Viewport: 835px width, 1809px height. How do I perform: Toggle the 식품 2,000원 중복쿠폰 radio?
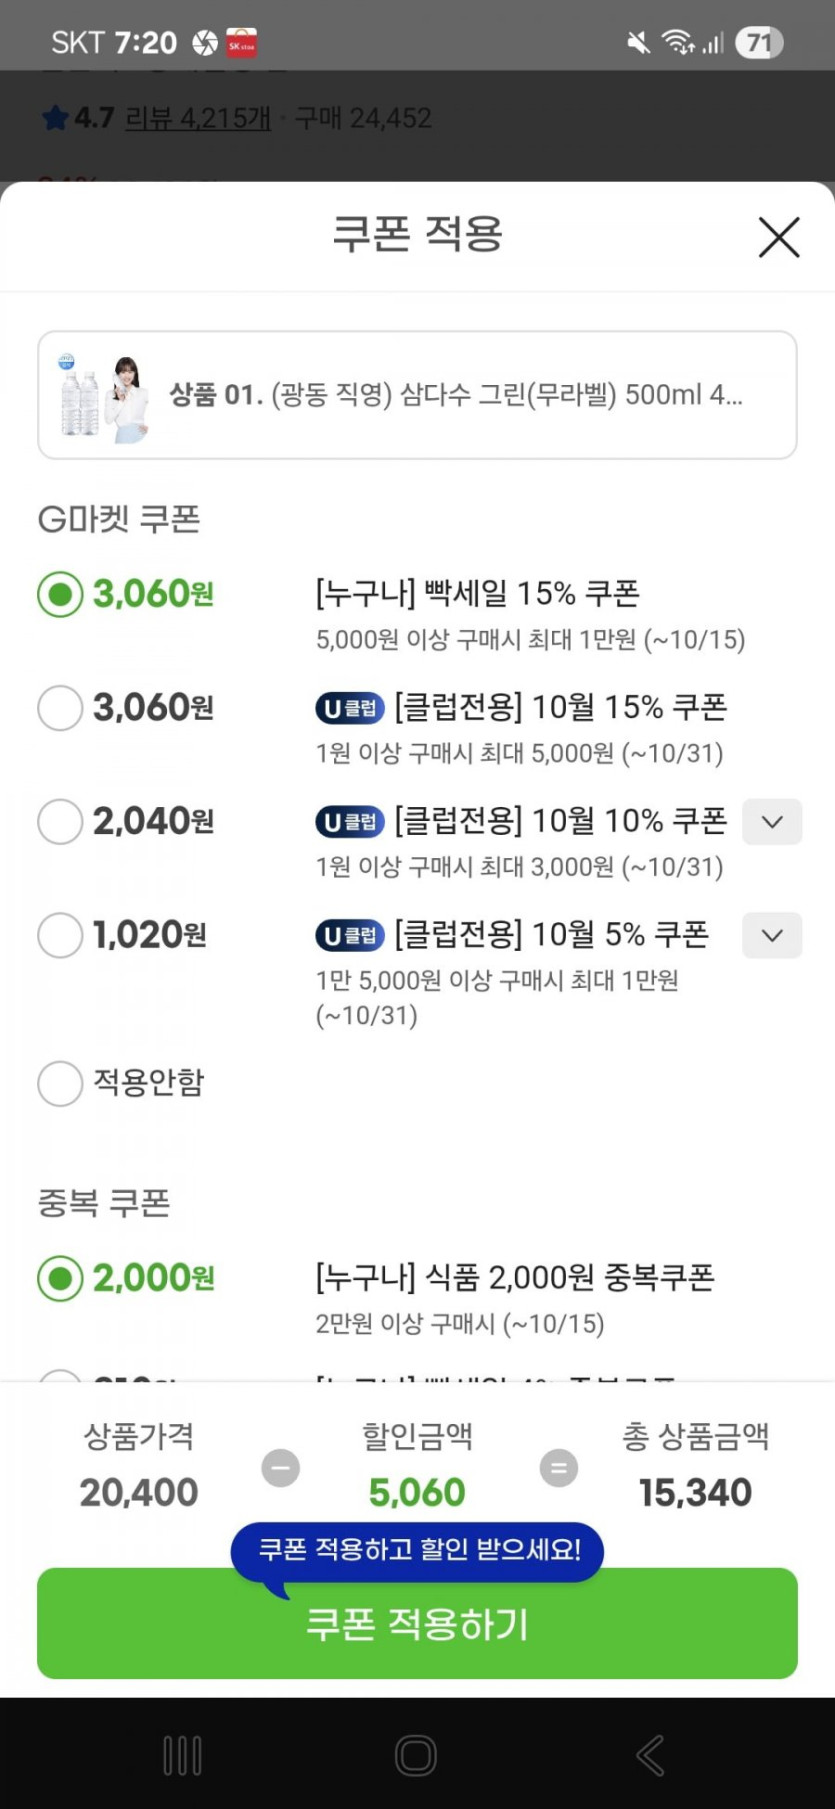coord(60,1278)
